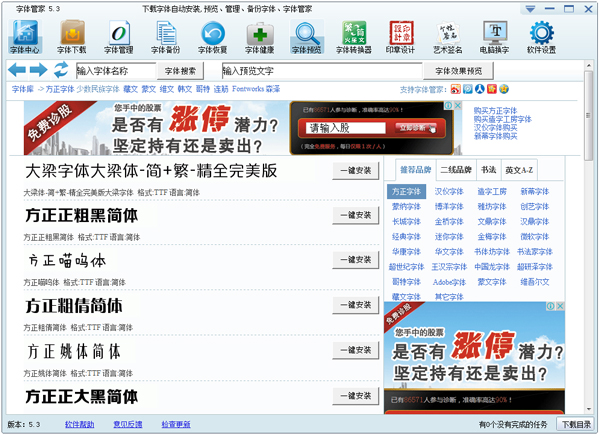
Task: Open the title bar dropdown arrow menu
Action: (x=530, y=9)
